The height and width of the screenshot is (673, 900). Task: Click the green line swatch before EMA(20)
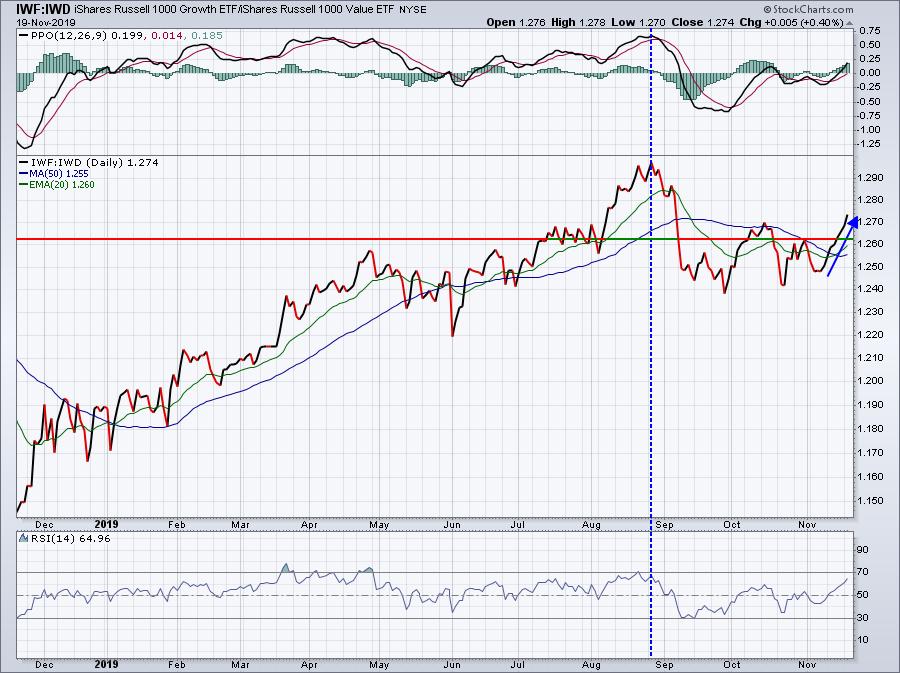click(x=24, y=185)
